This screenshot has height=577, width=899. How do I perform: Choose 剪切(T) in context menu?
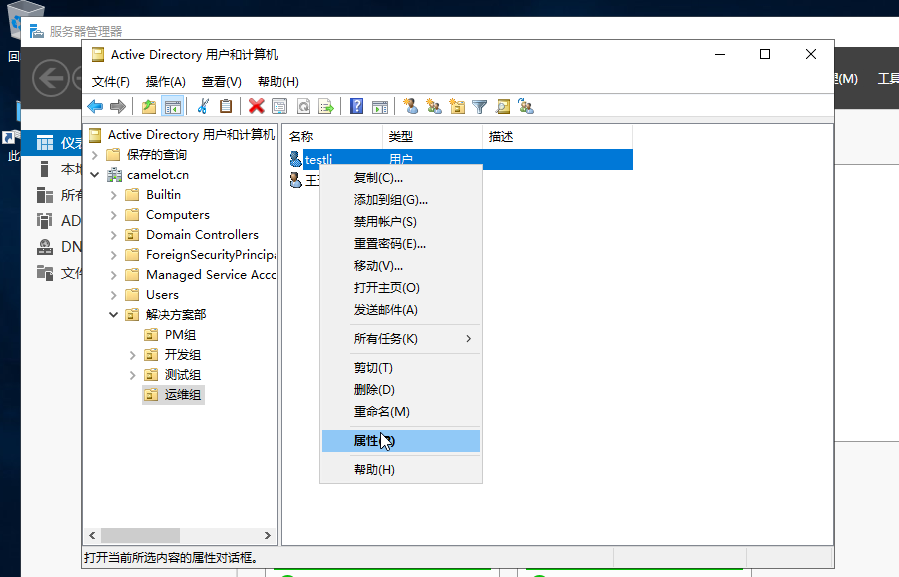tap(401, 368)
